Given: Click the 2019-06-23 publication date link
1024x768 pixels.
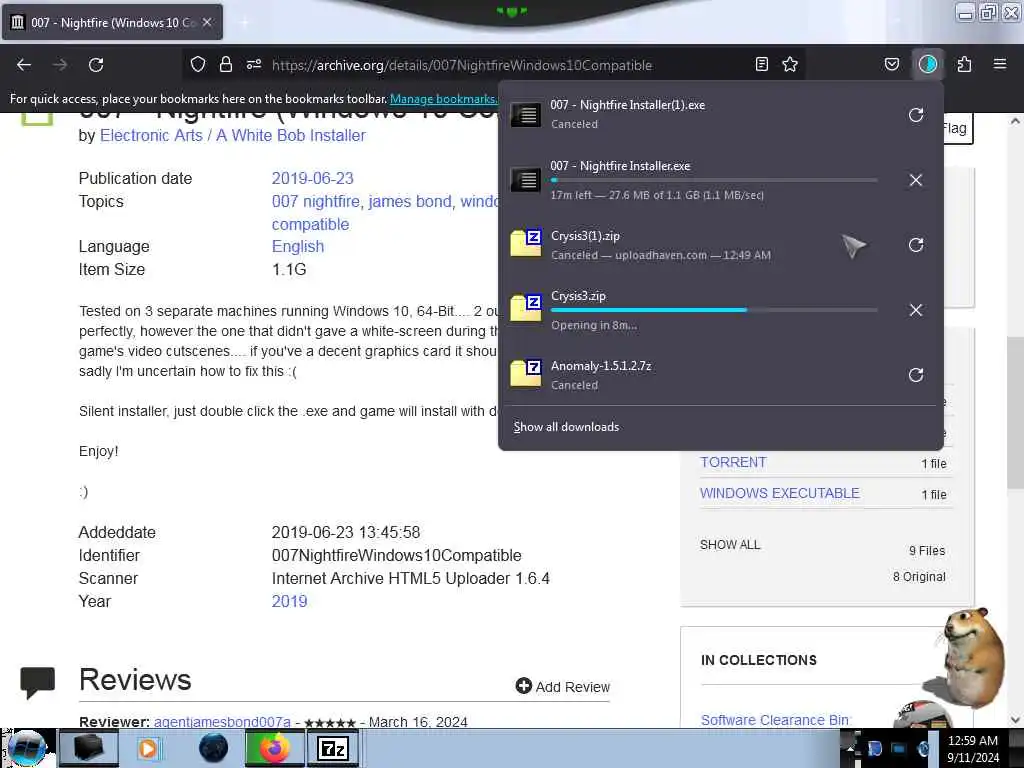Looking at the screenshot, I should tap(312, 178).
